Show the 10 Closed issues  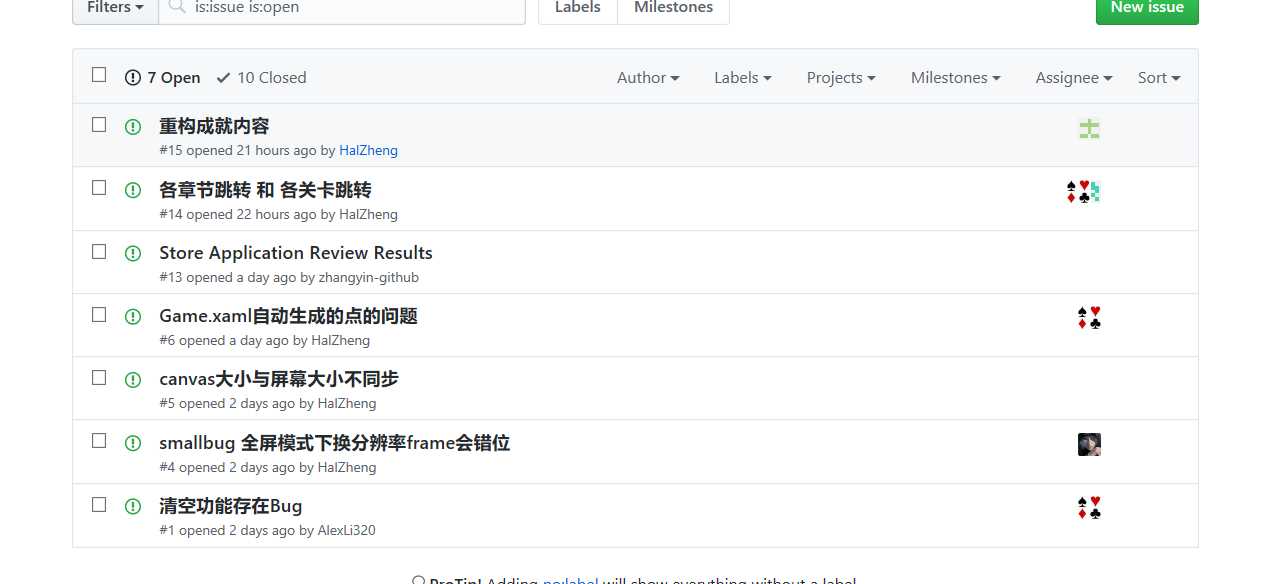click(261, 77)
